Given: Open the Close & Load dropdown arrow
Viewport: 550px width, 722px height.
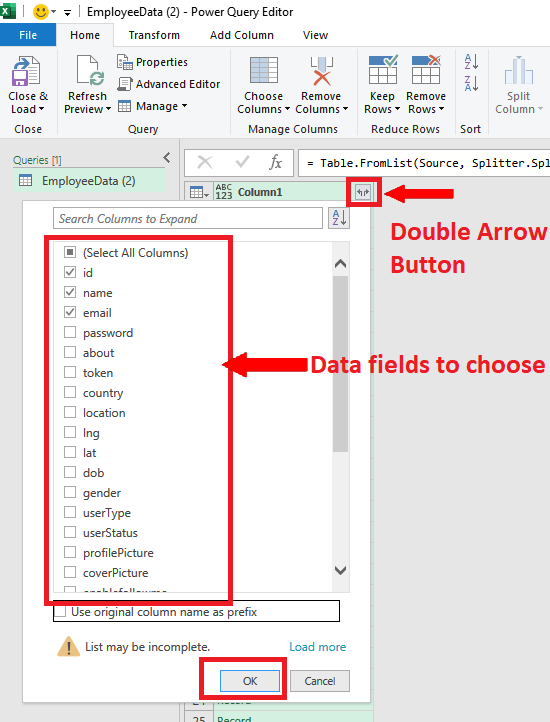Looking at the screenshot, I should (x=41, y=109).
